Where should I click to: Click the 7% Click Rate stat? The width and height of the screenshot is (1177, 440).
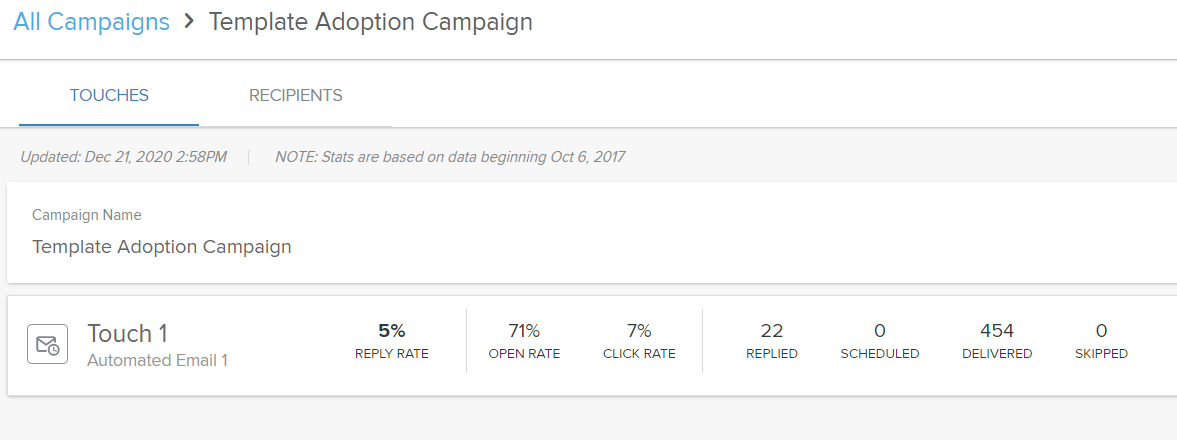tap(639, 342)
